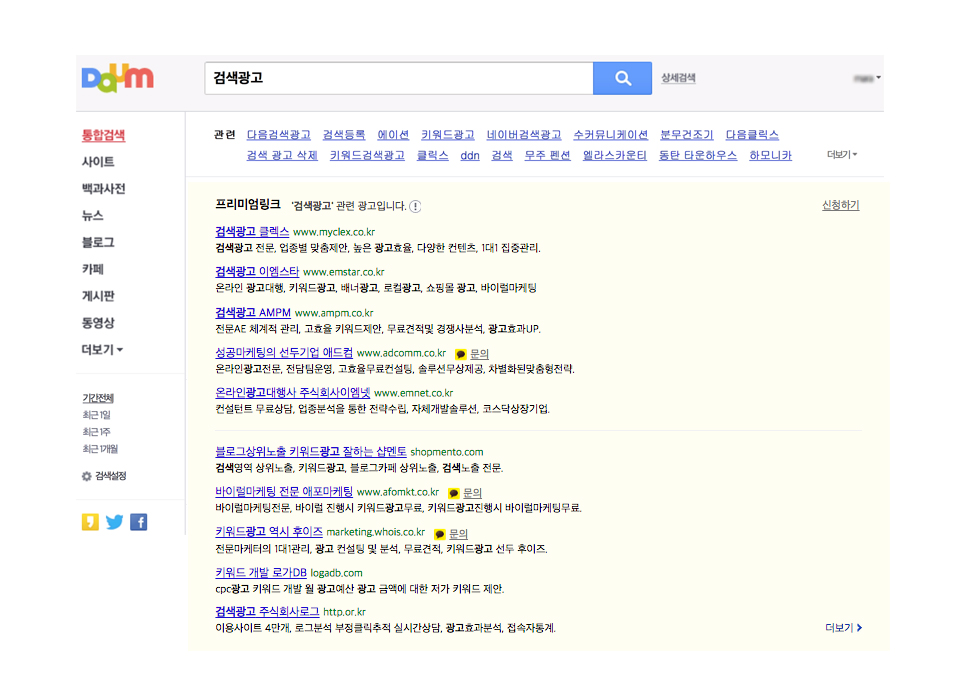Click related search 무주 펜션
The height and width of the screenshot is (690, 960).
pyautogui.click(x=547, y=156)
